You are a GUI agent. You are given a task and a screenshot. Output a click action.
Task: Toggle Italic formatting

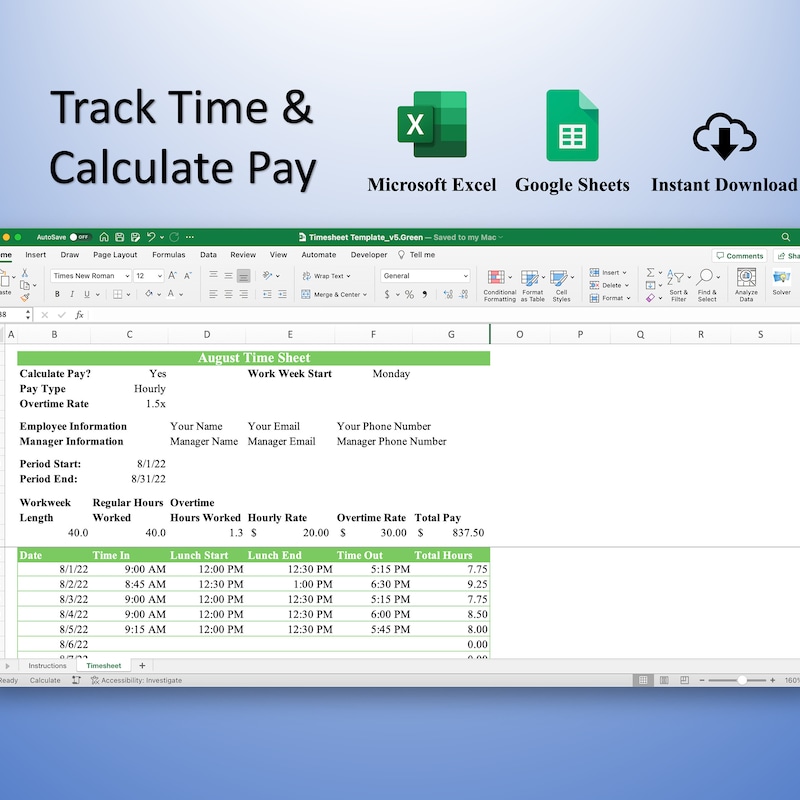tap(72, 294)
